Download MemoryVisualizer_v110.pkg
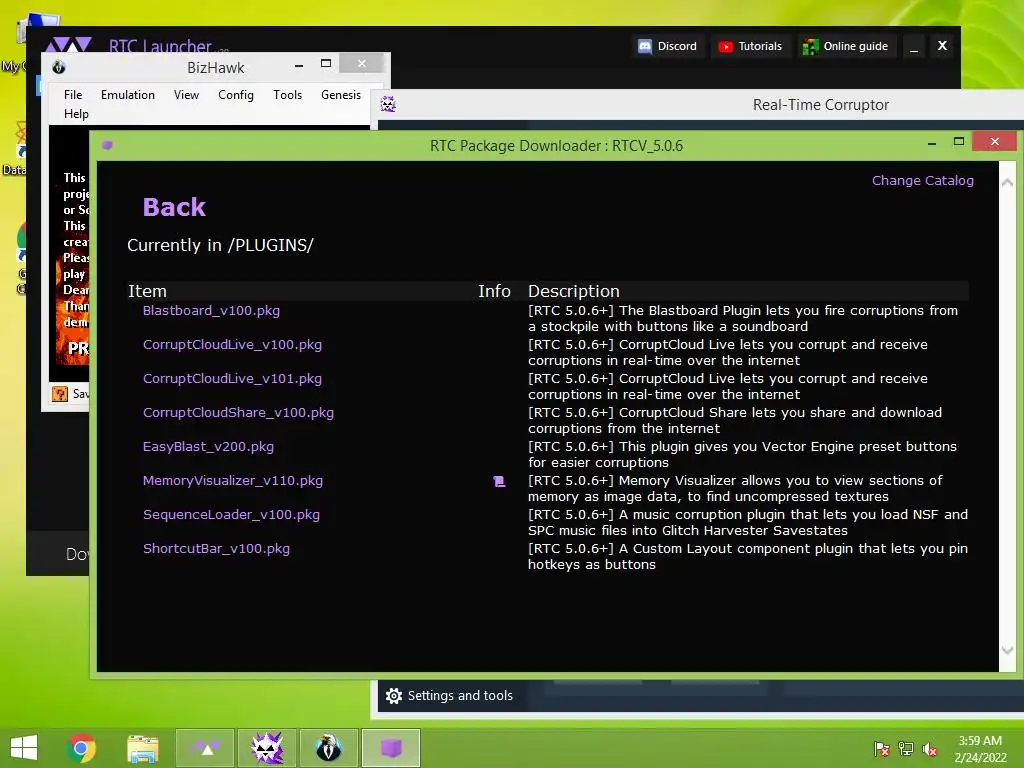This screenshot has width=1024, height=768. click(232, 480)
